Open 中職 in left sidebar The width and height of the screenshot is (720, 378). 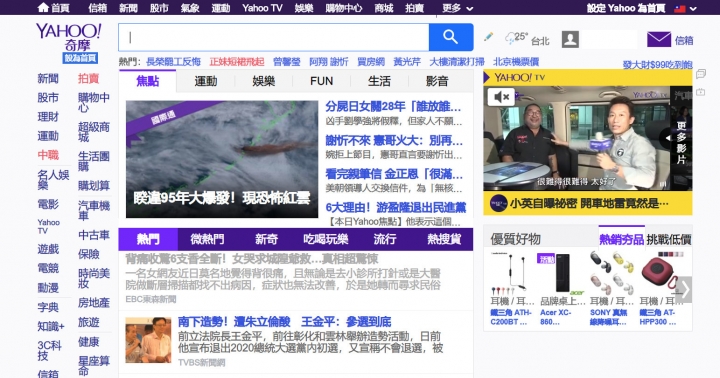pyautogui.click(x=48, y=155)
